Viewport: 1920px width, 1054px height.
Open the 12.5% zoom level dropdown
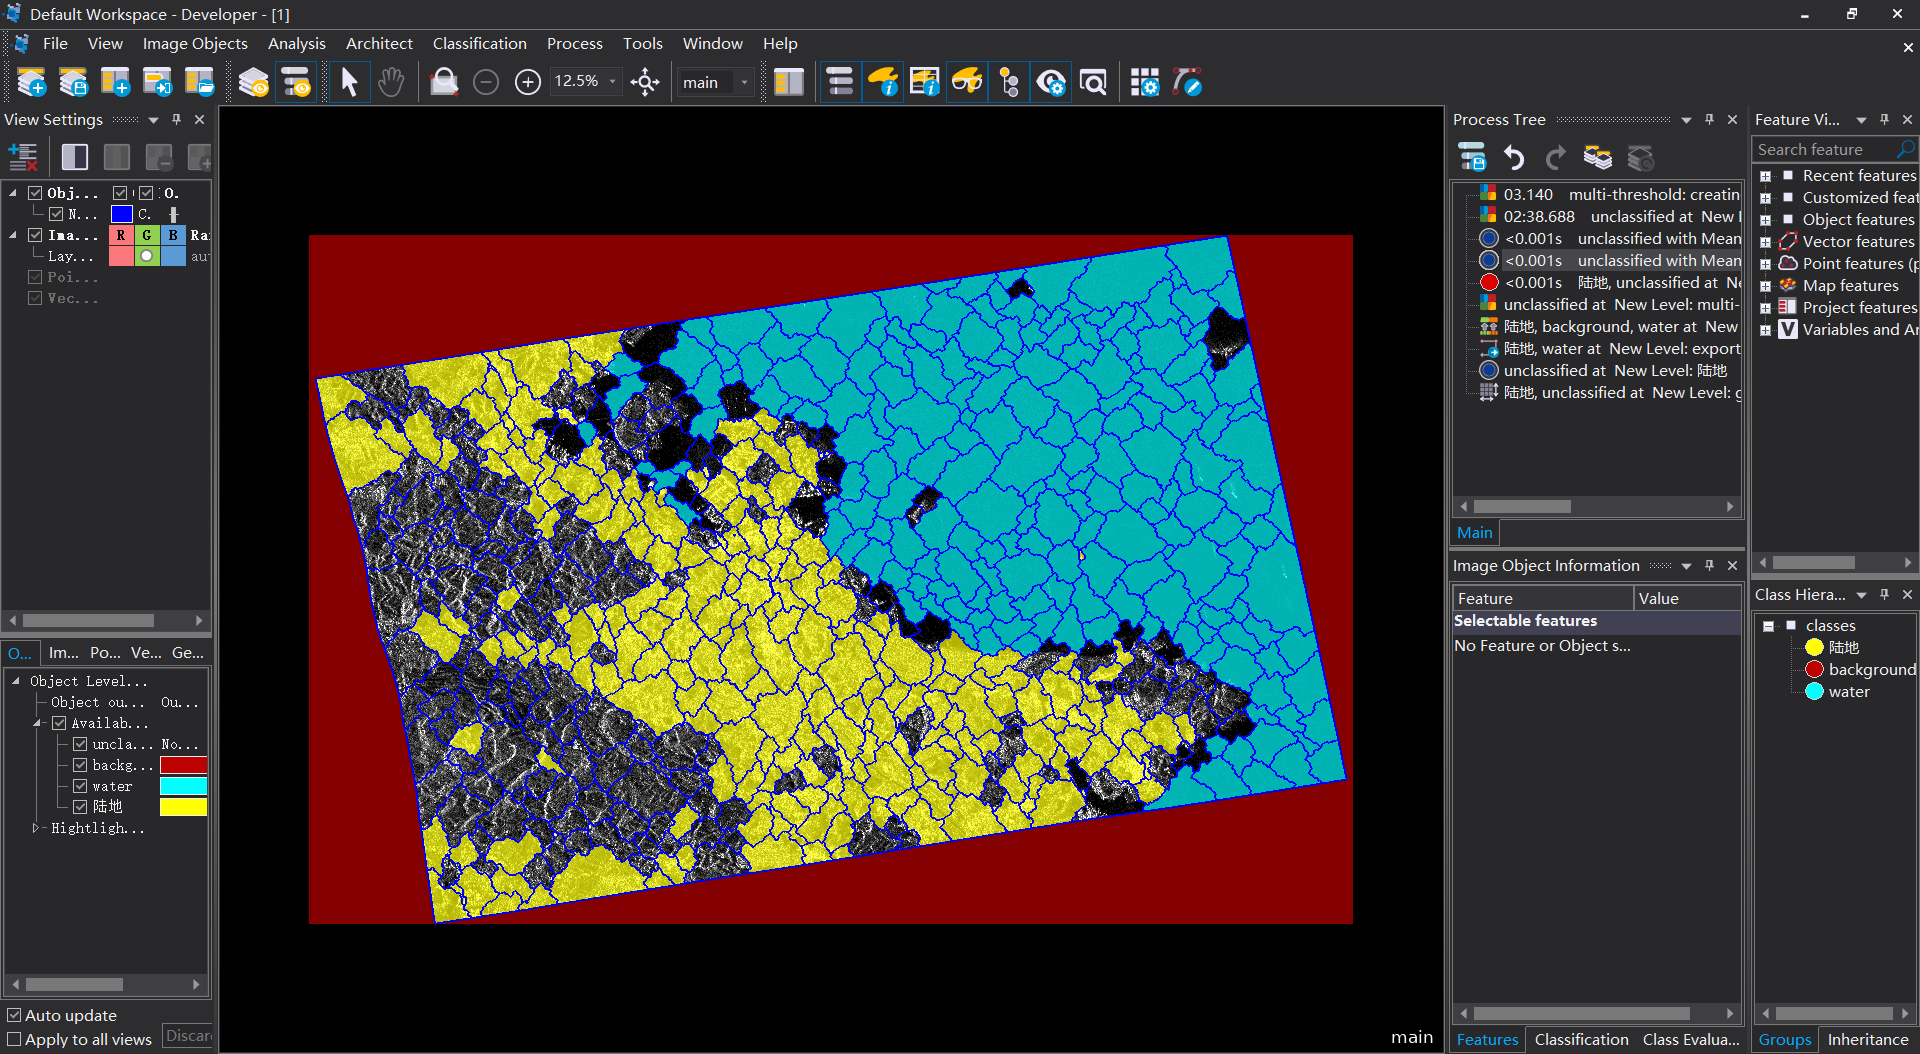(x=612, y=82)
